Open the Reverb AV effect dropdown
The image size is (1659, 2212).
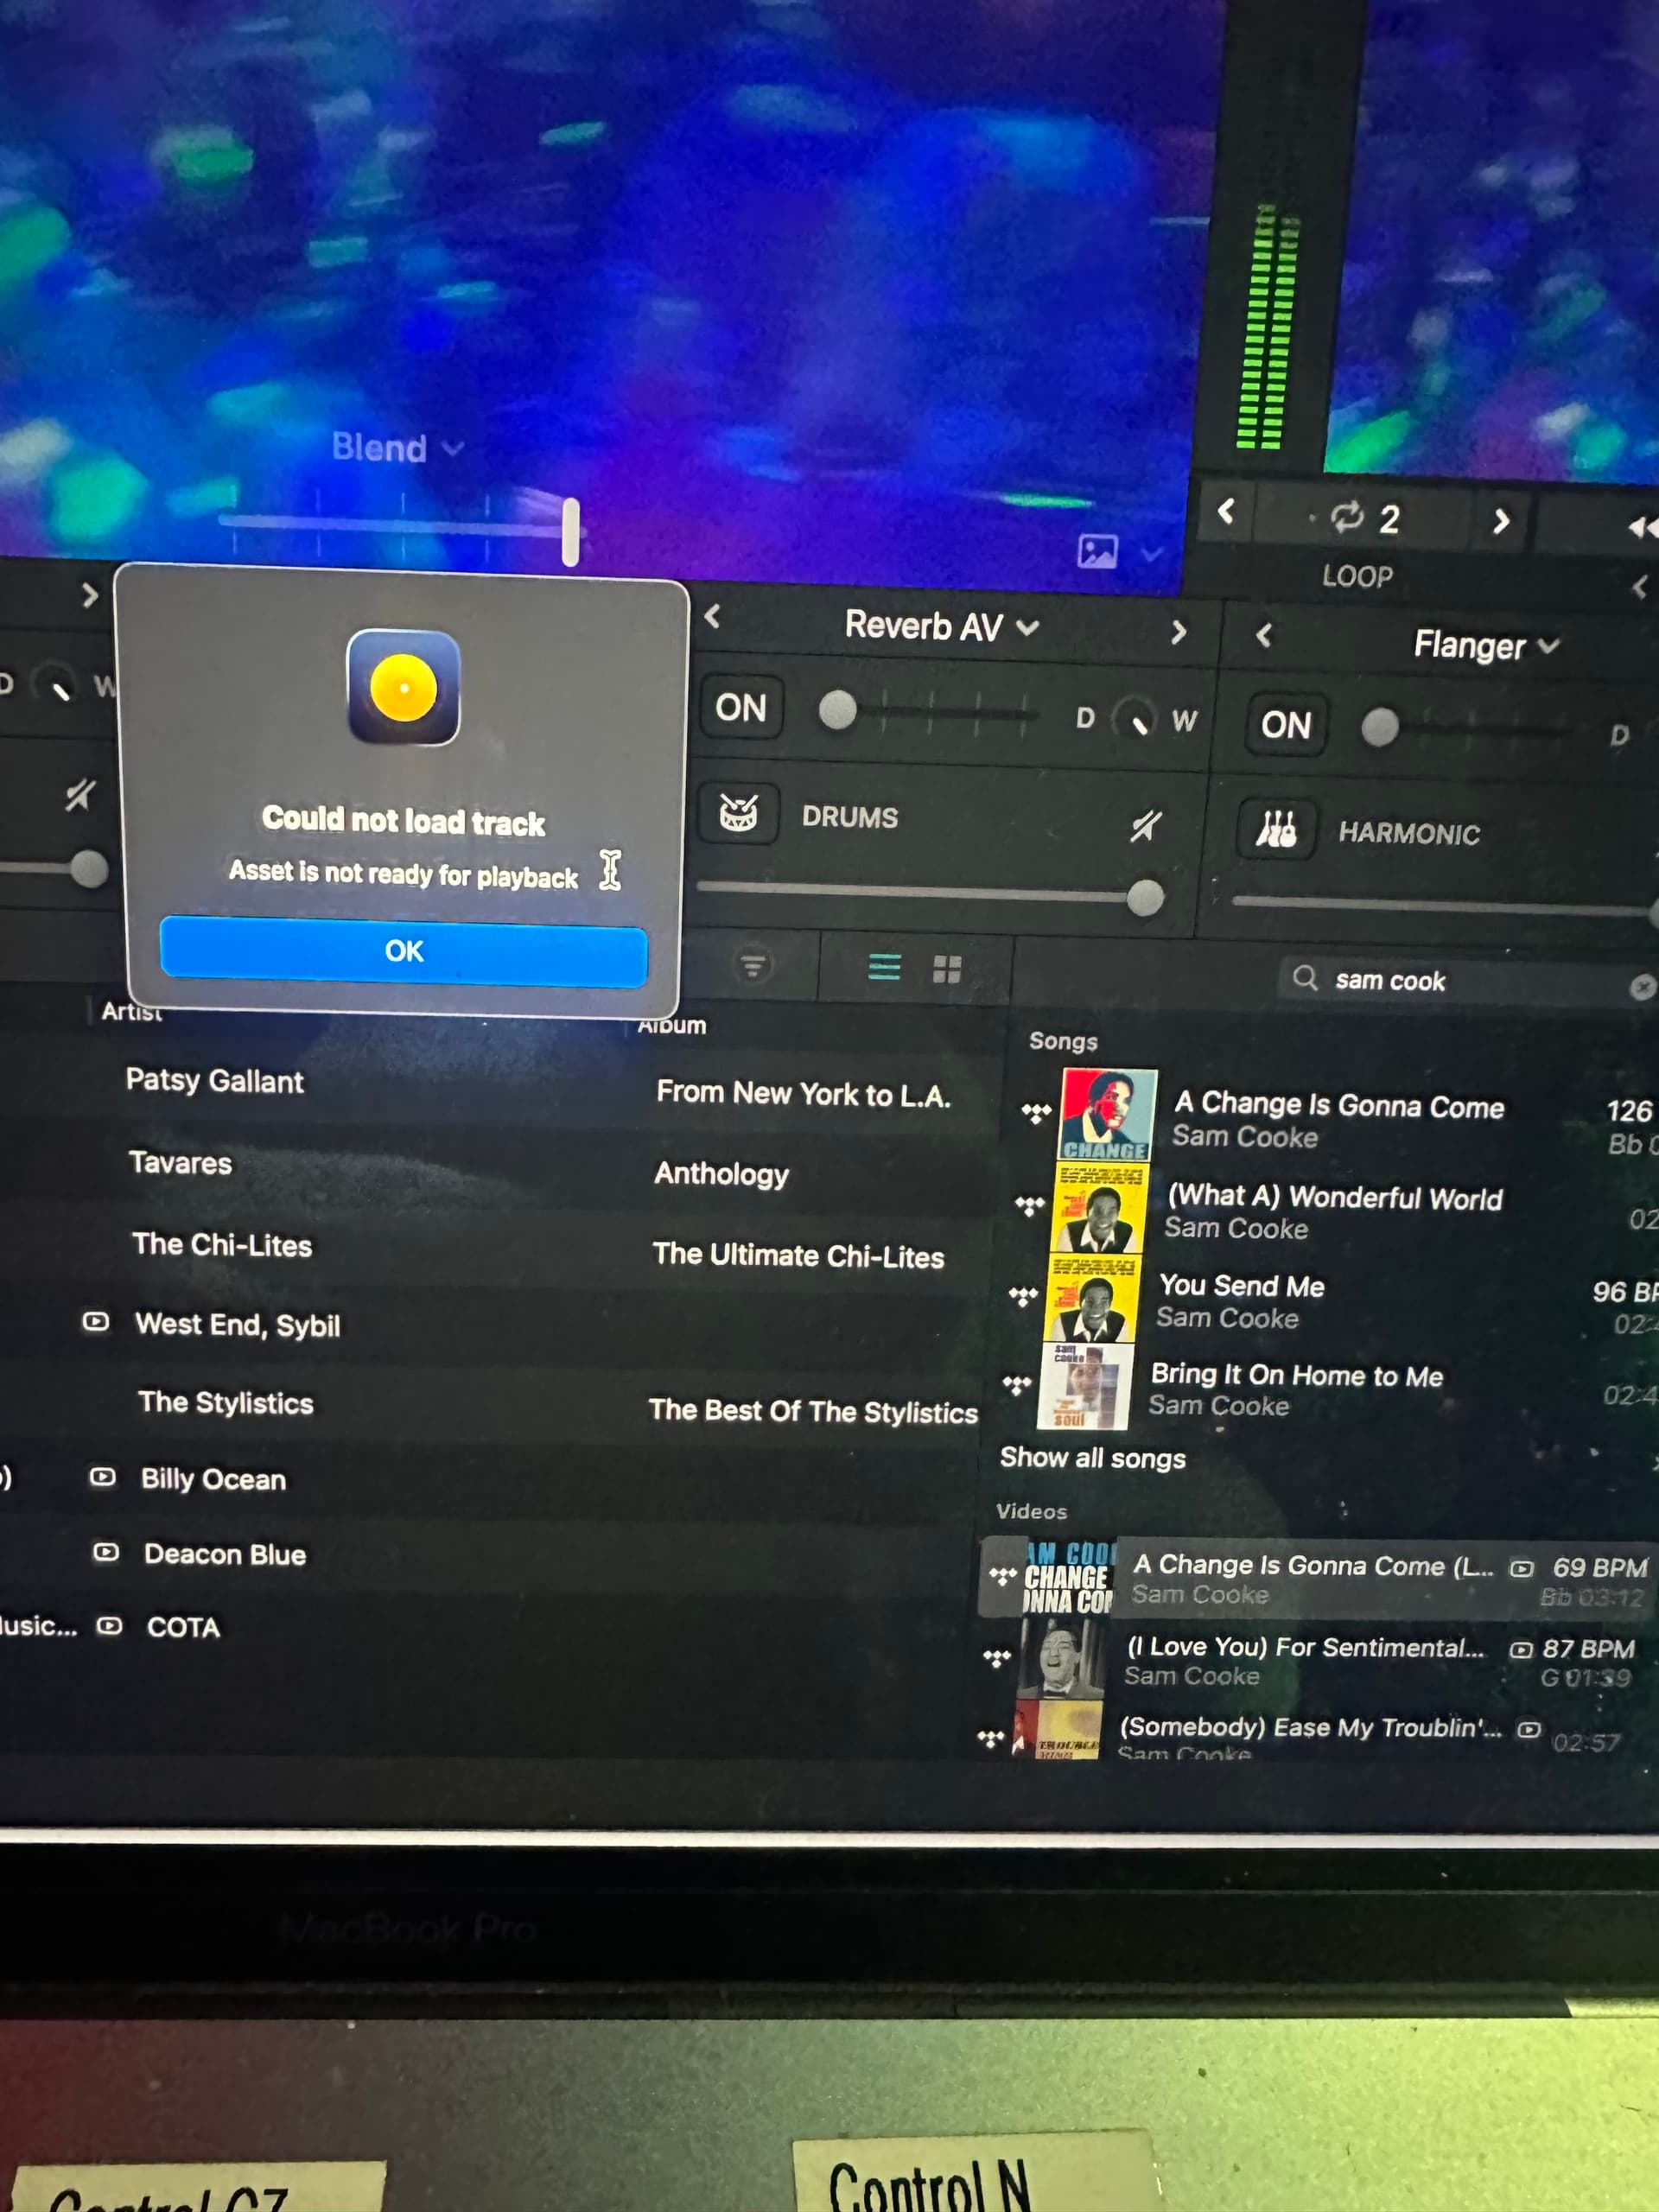(x=940, y=627)
